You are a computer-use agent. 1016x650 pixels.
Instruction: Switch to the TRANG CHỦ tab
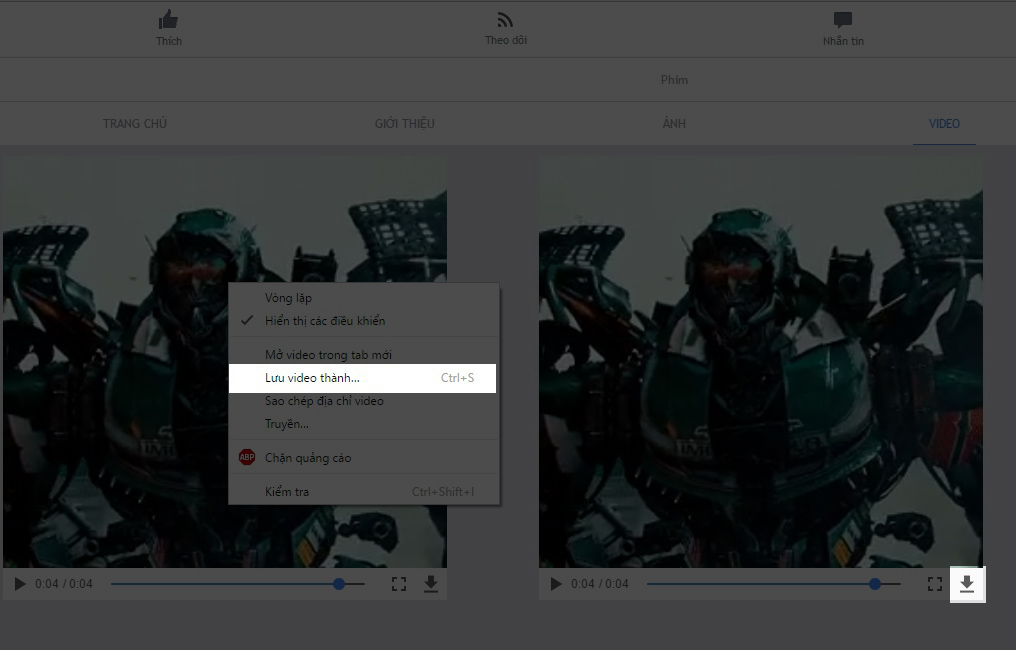pyautogui.click(x=135, y=124)
